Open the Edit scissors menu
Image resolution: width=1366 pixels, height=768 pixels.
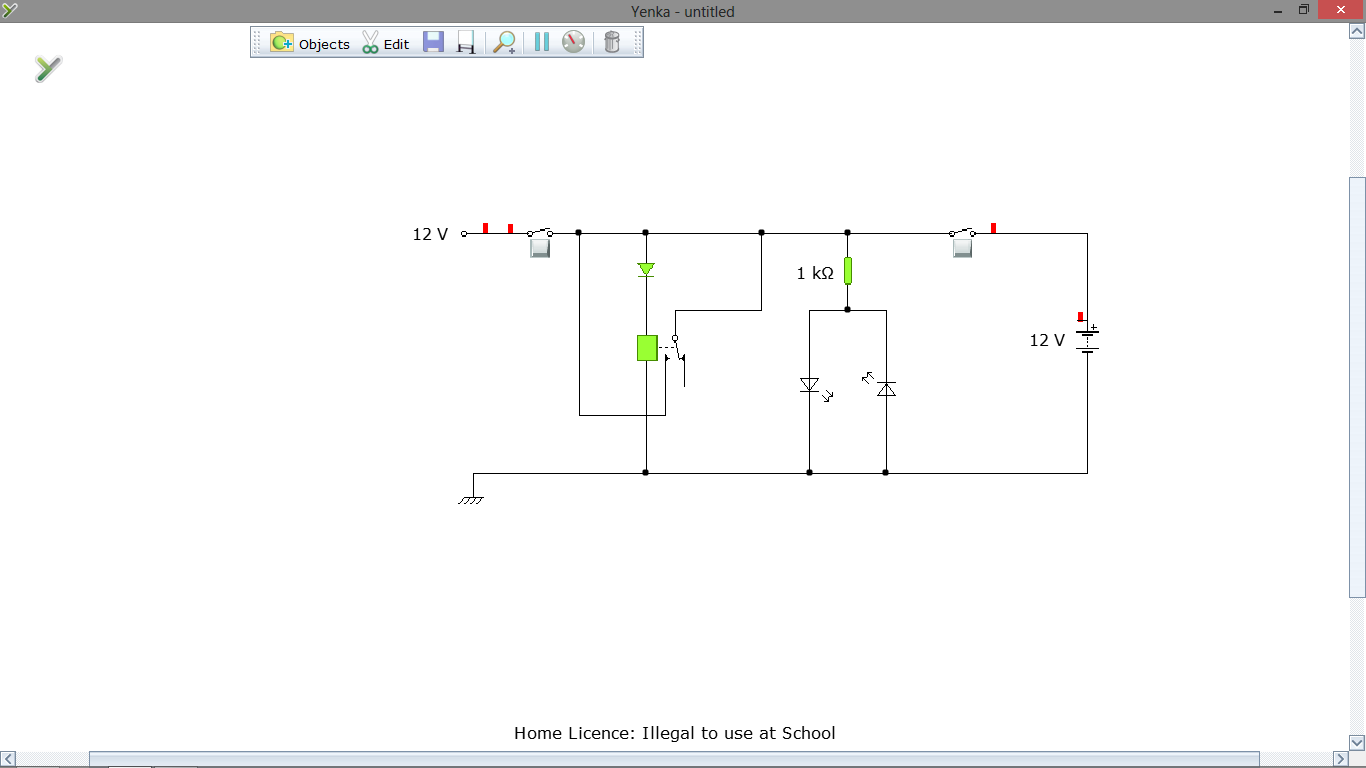click(385, 43)
